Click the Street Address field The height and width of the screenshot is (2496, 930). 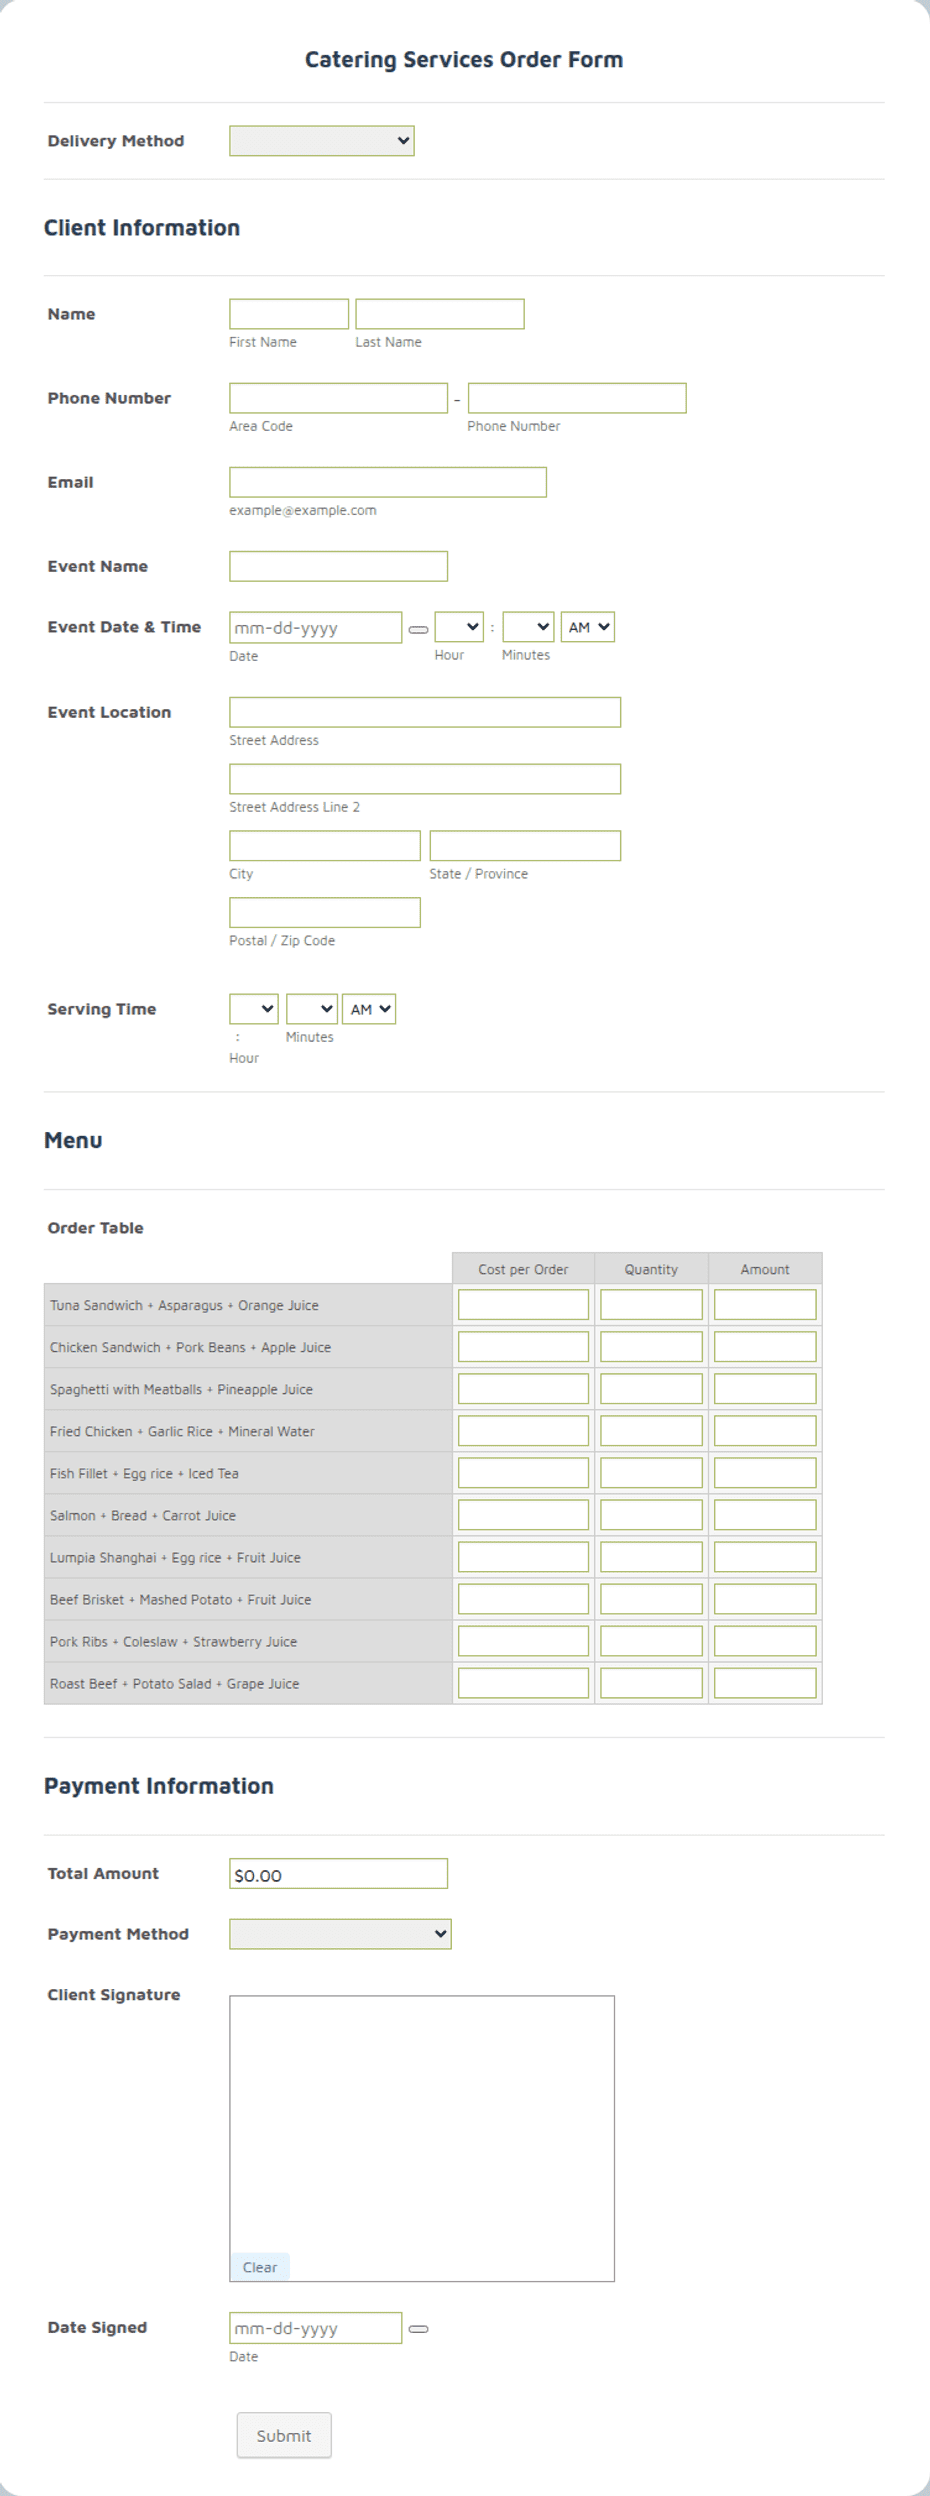(425, 712)
